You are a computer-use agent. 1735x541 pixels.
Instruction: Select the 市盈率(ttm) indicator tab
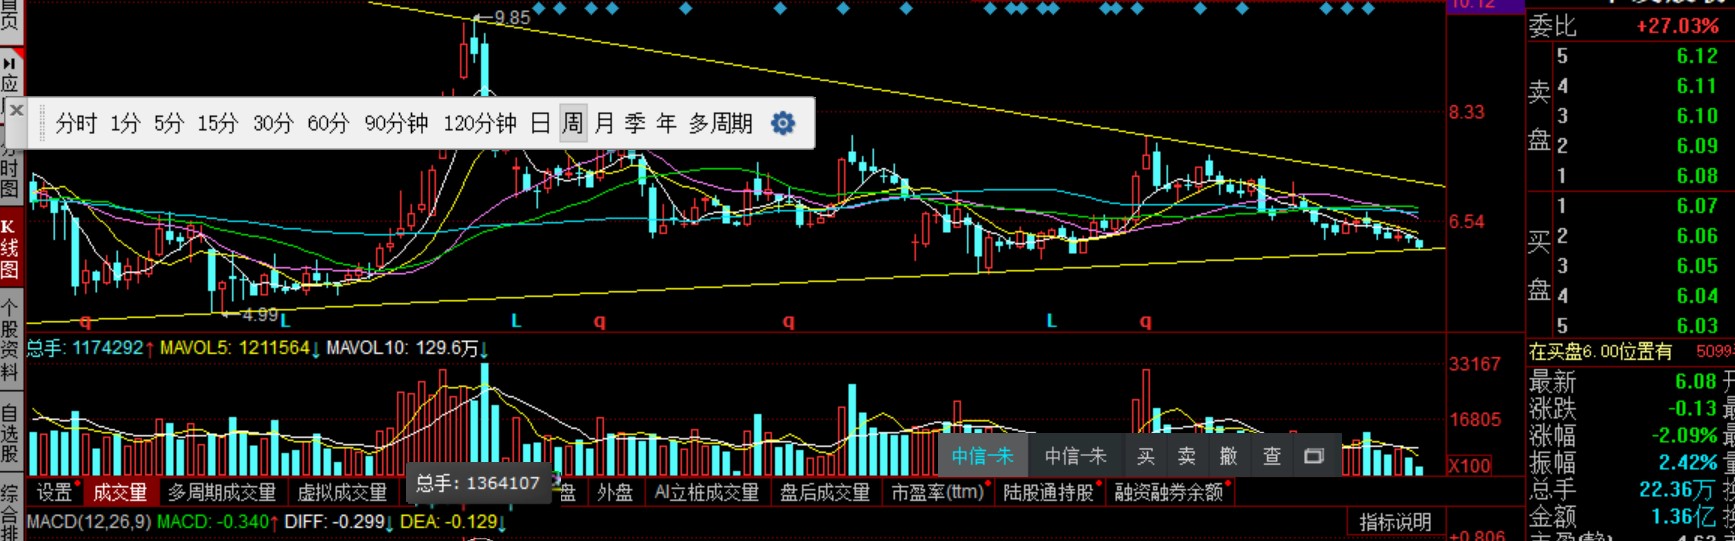click(x=938, y=492)
